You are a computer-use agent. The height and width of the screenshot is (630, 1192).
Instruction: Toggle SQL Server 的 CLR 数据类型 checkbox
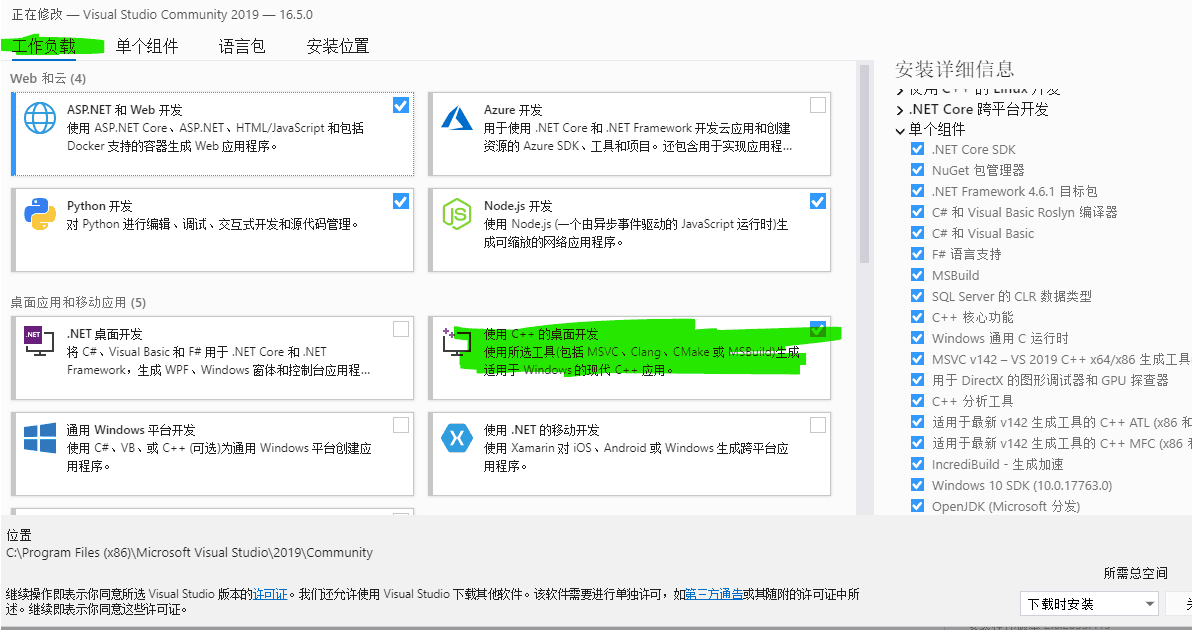click(918, 296)
